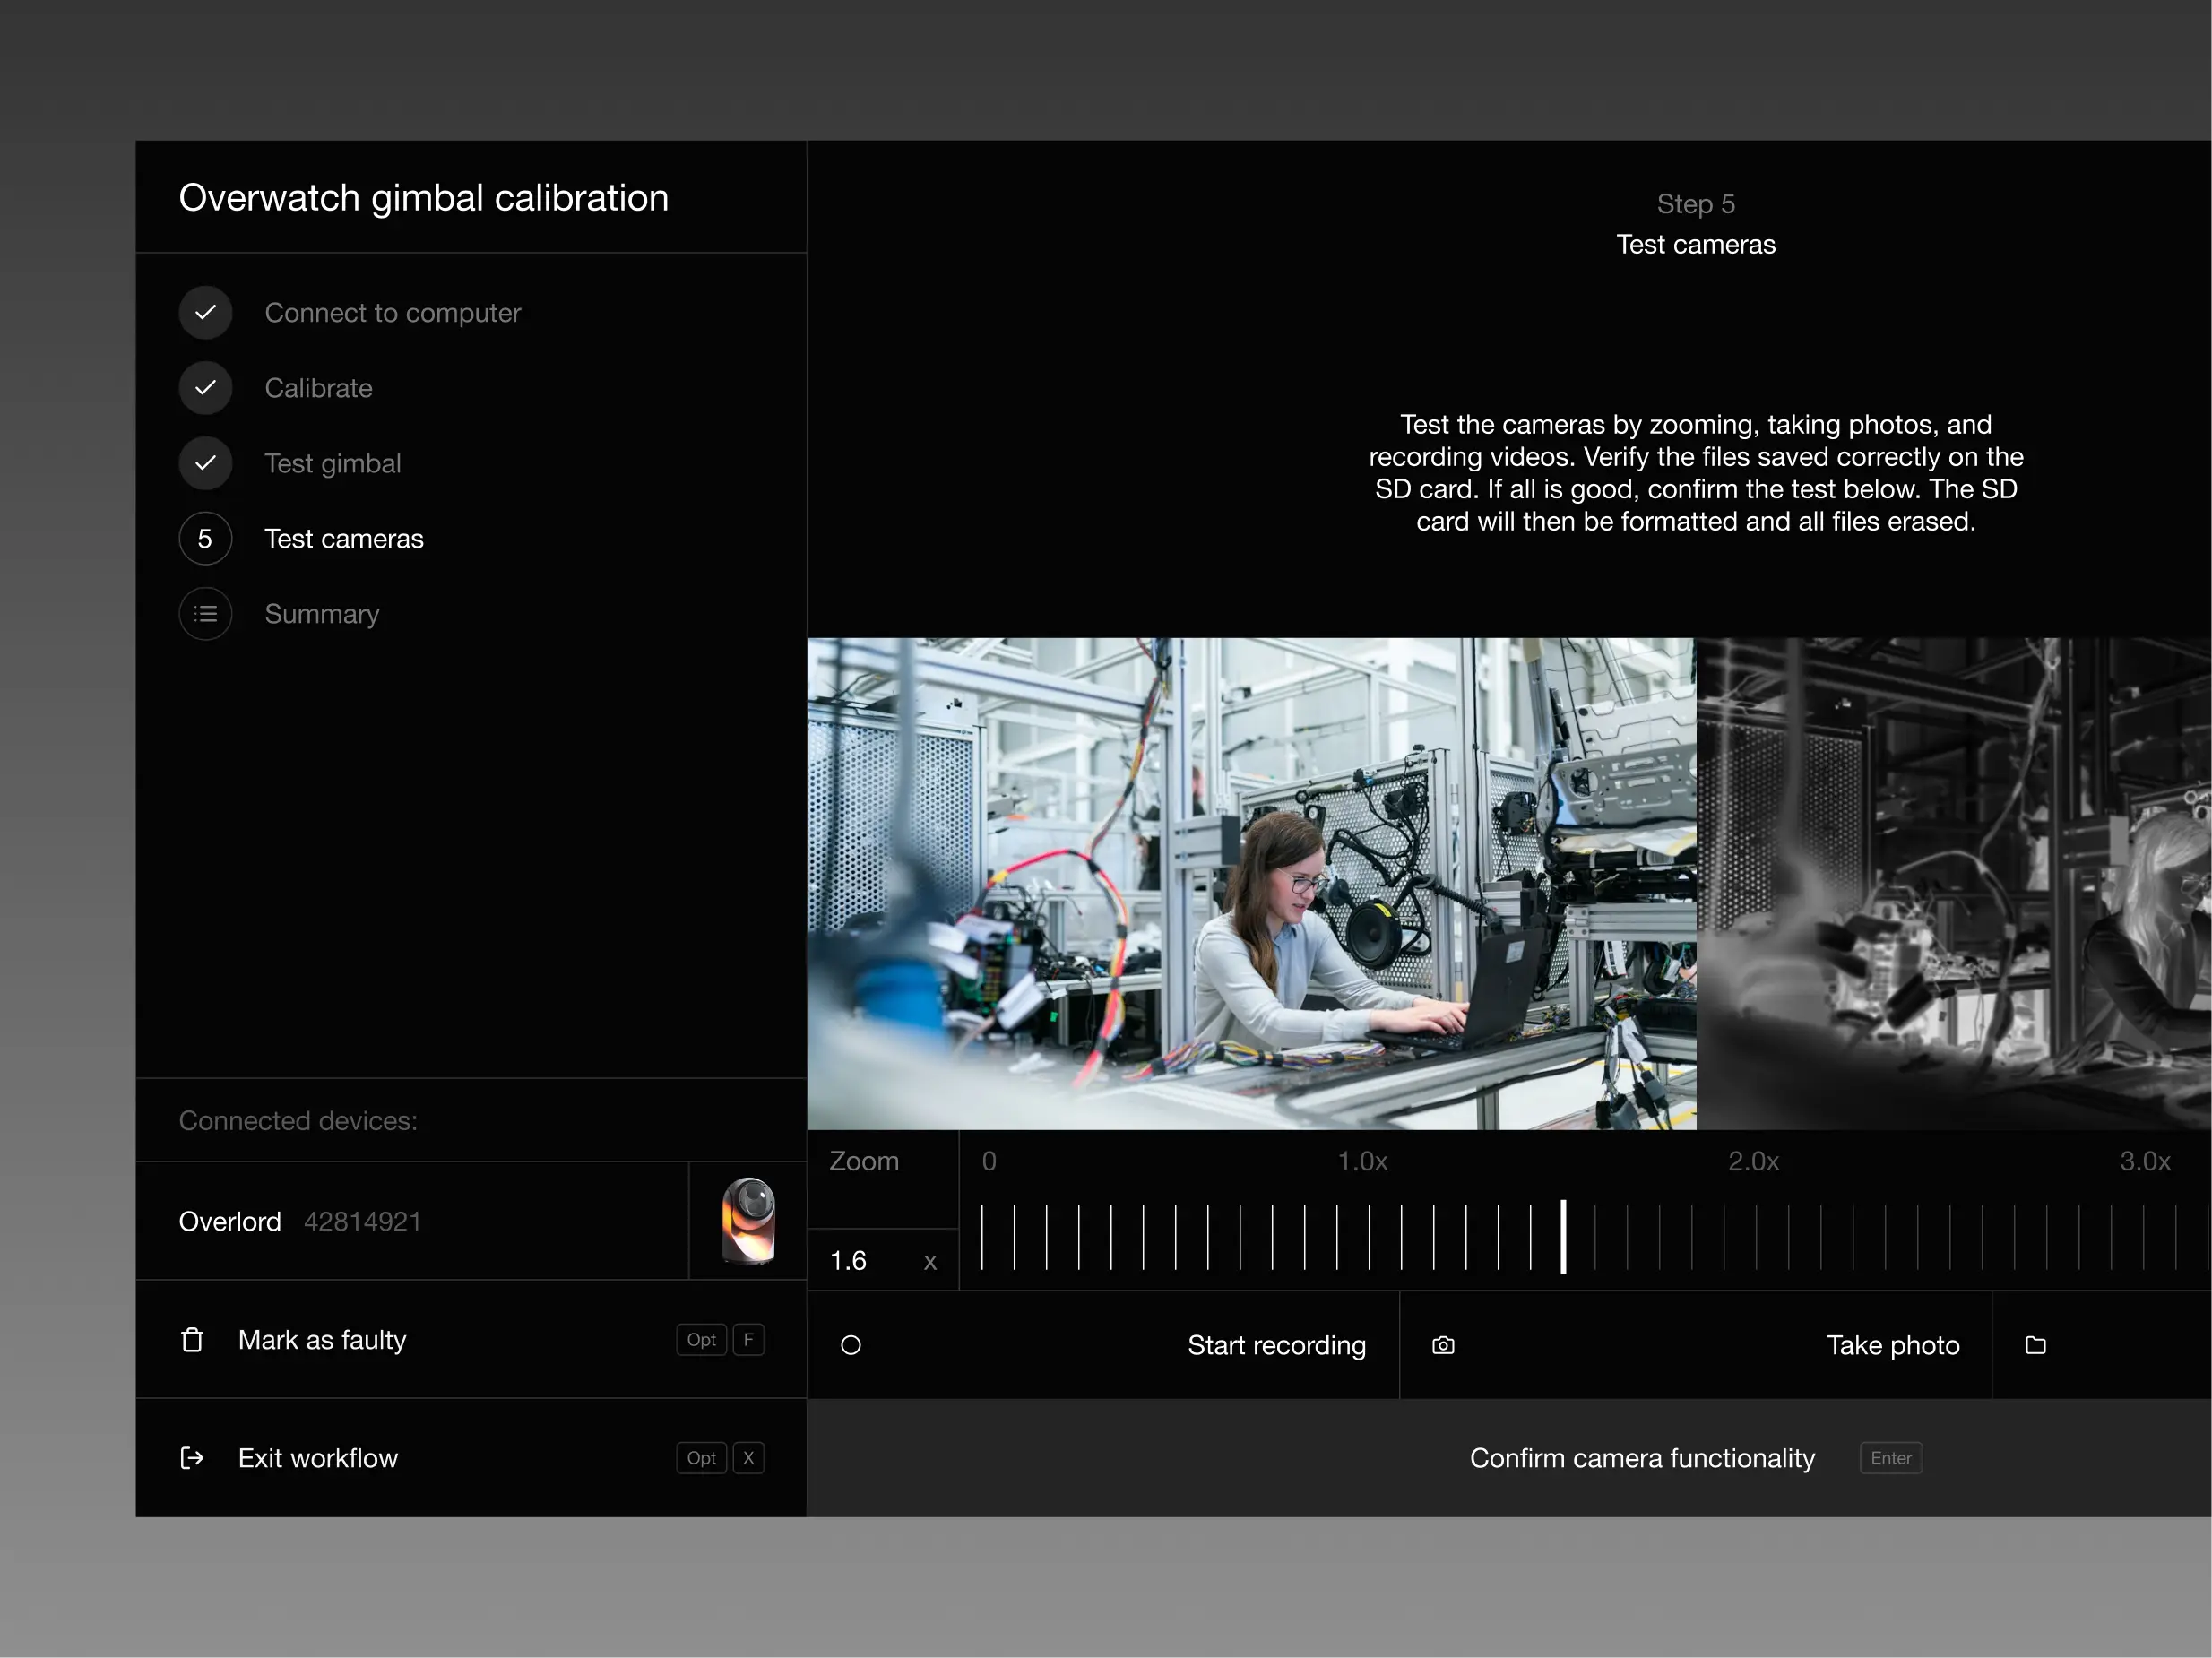Screen dimensions: 2212x1658
Task: Click the Calibrate step checkmark icon
Action: [x=205, y=387]
